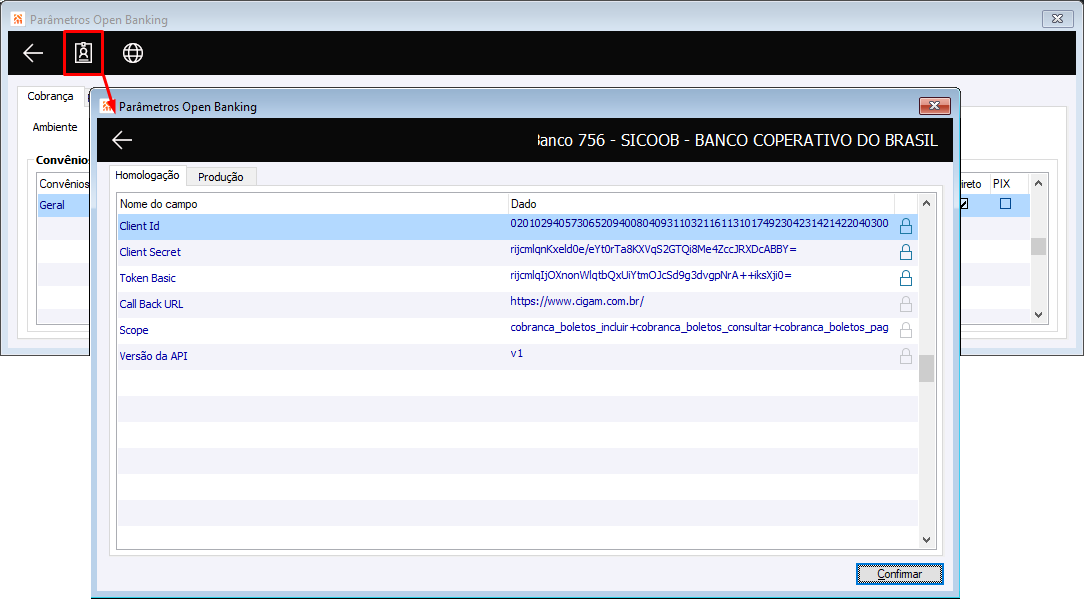Click the cobranca_boletos scope value

tap(700, 327)
